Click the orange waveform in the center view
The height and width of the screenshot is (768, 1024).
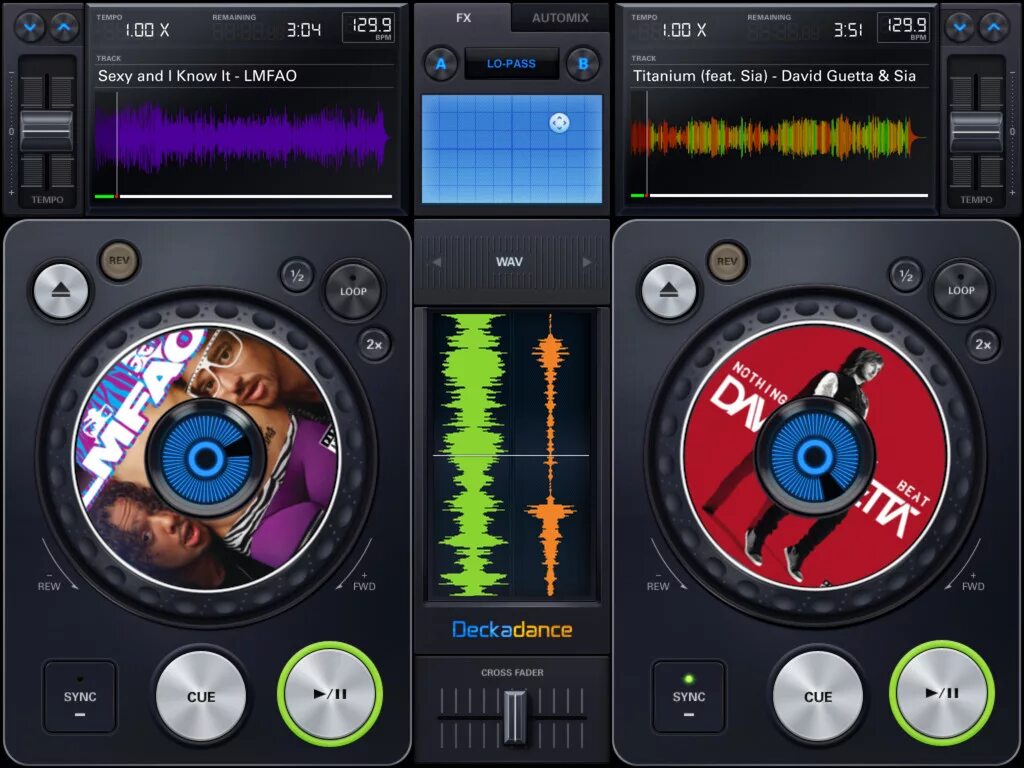pos(551,455)
